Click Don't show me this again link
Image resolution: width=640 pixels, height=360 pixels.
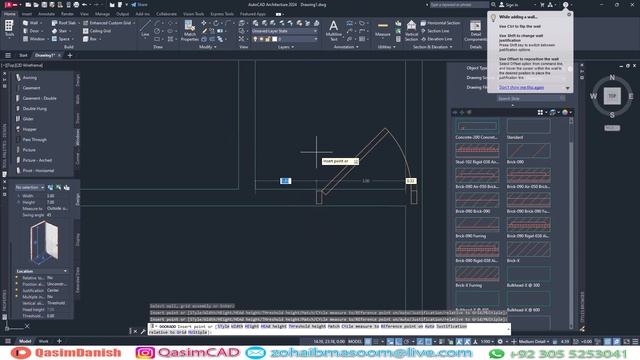pyautogui.click(x=521, y=87)
